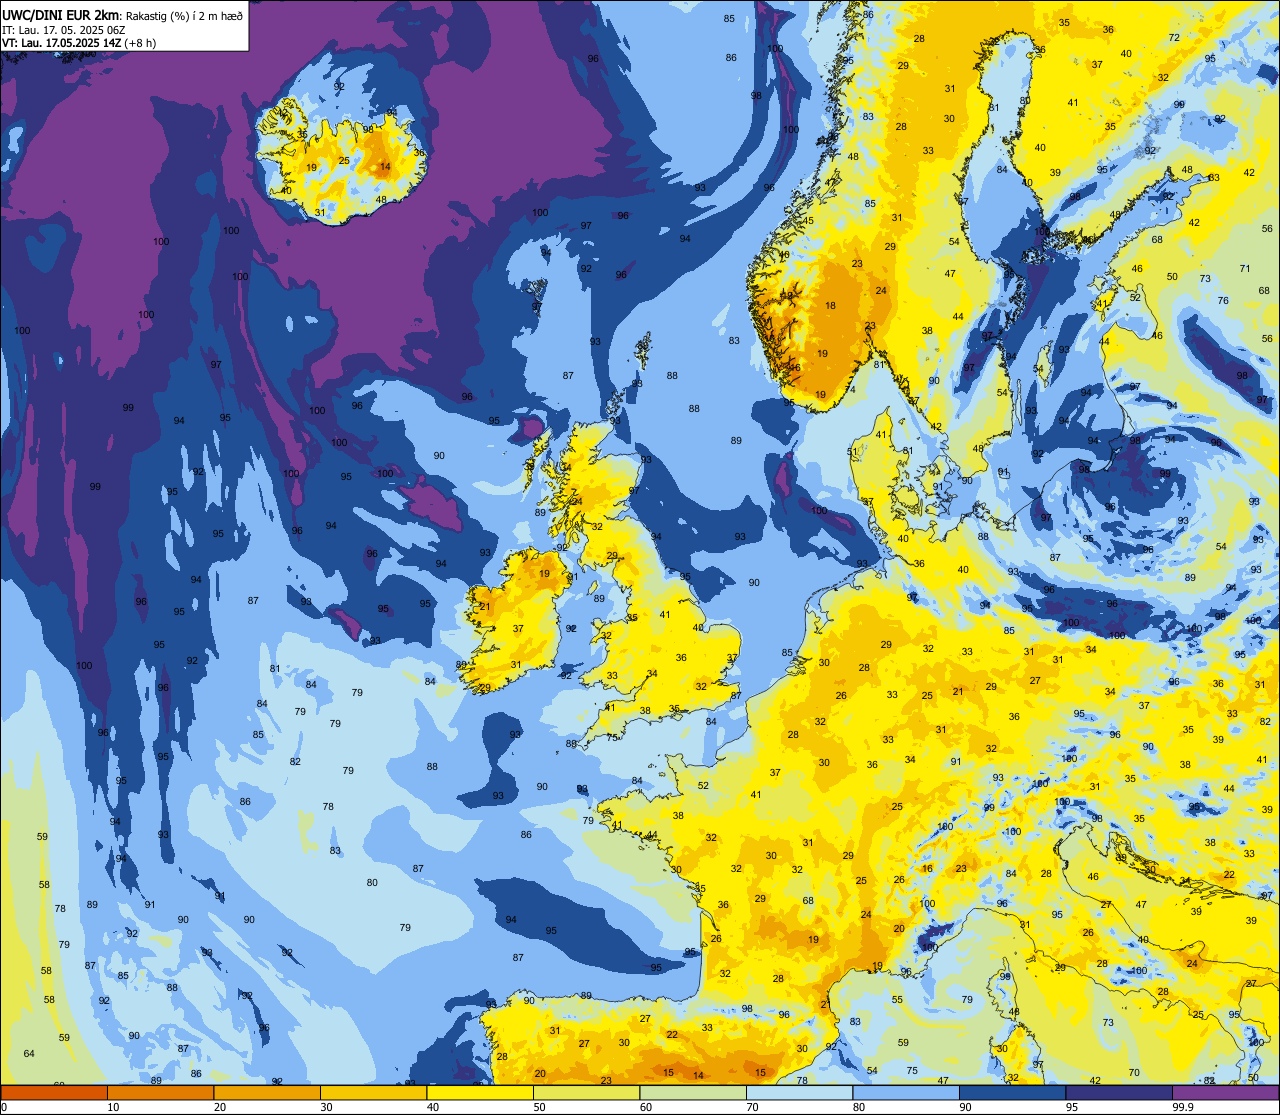Pick the 50–60 pale yellow legend swatch
This screenshot has width=1280, height=1115.
(587, 1093)
